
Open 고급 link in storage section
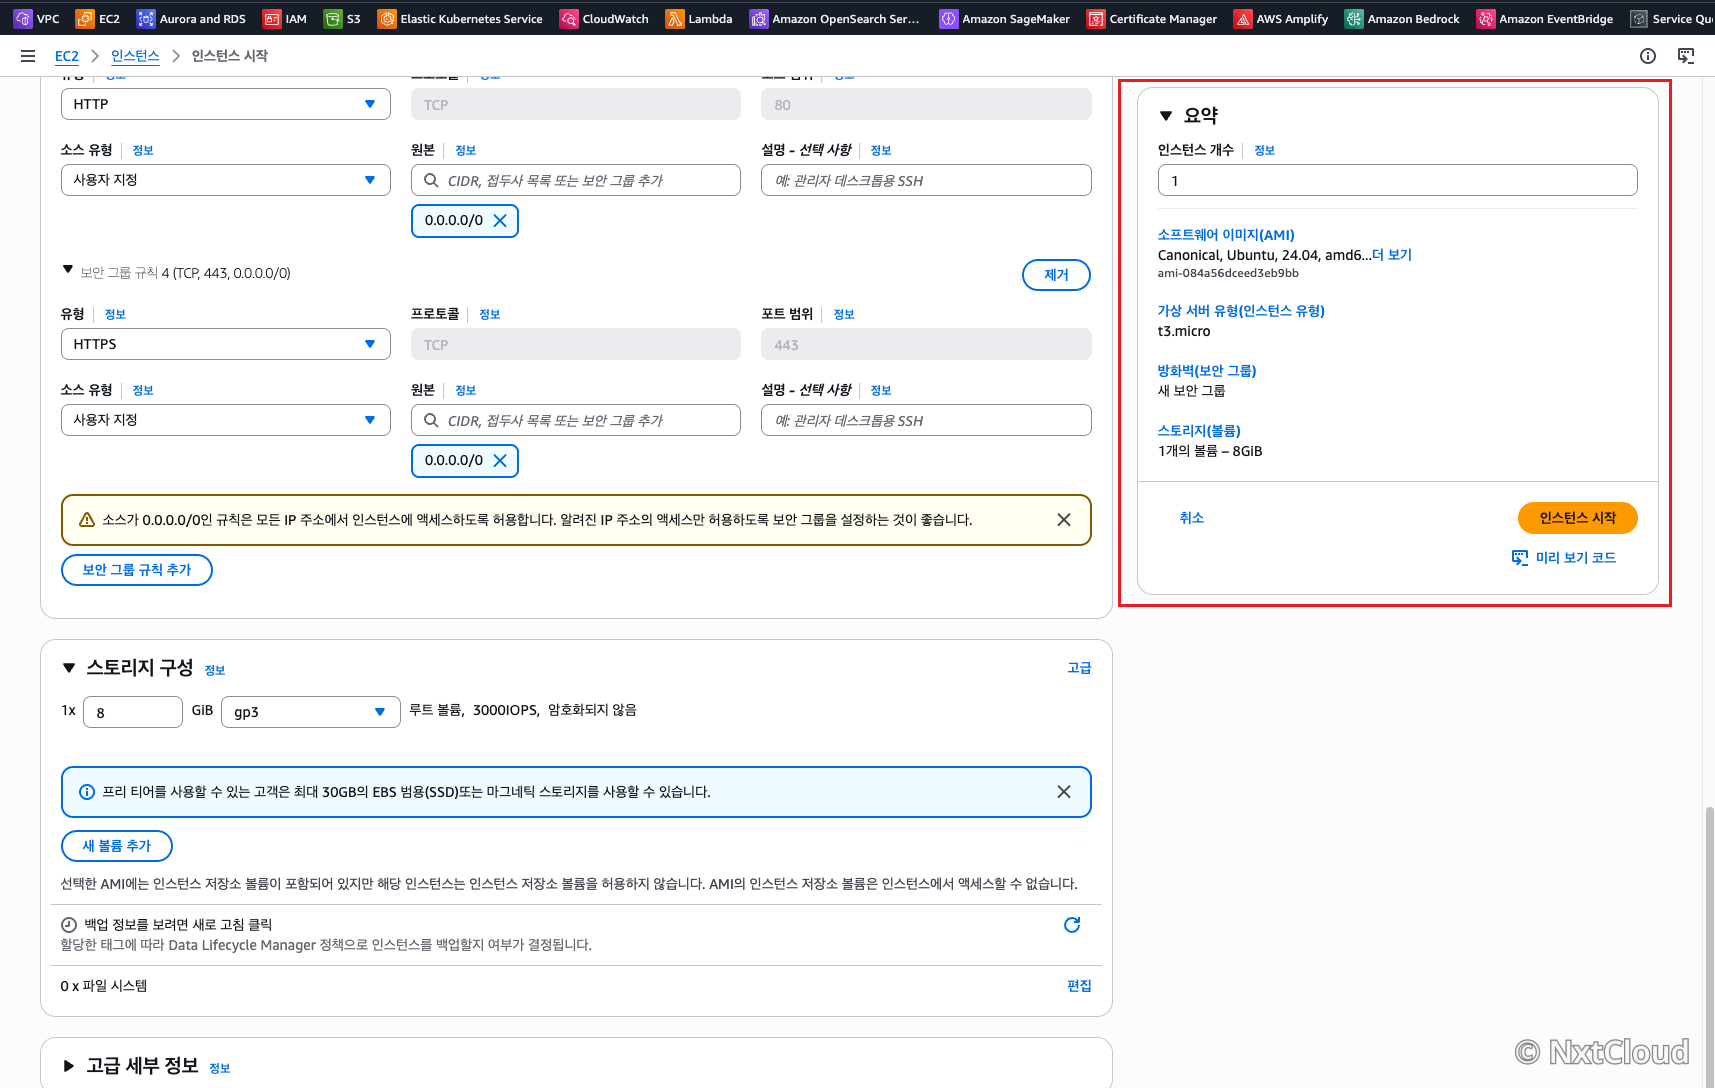[x=1079, y=668]
